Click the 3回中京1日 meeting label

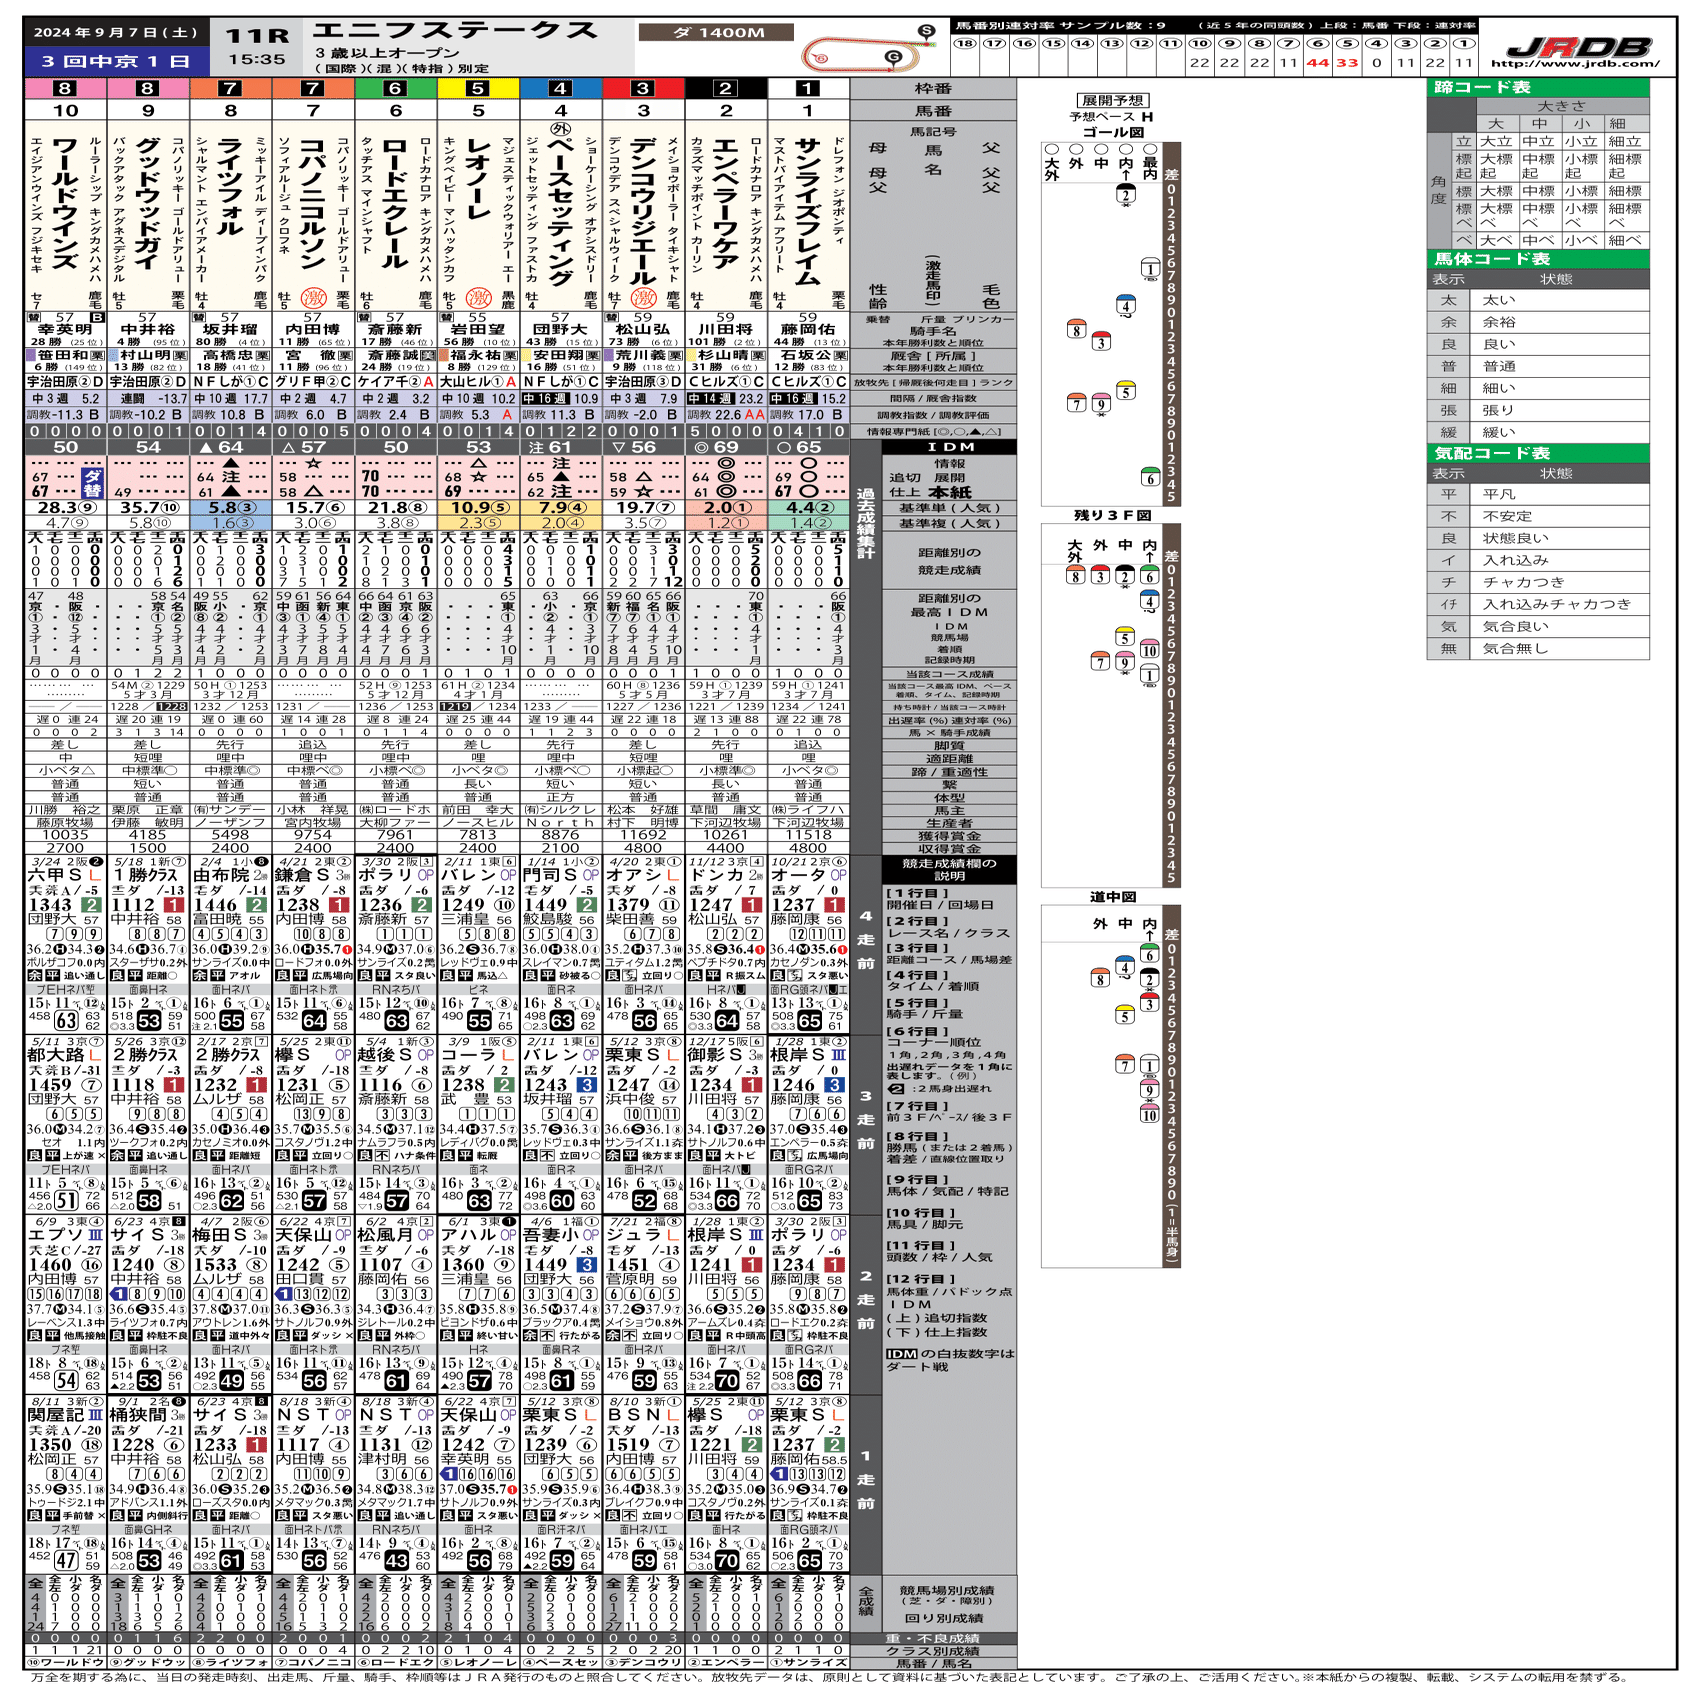(x=115, y=61)
